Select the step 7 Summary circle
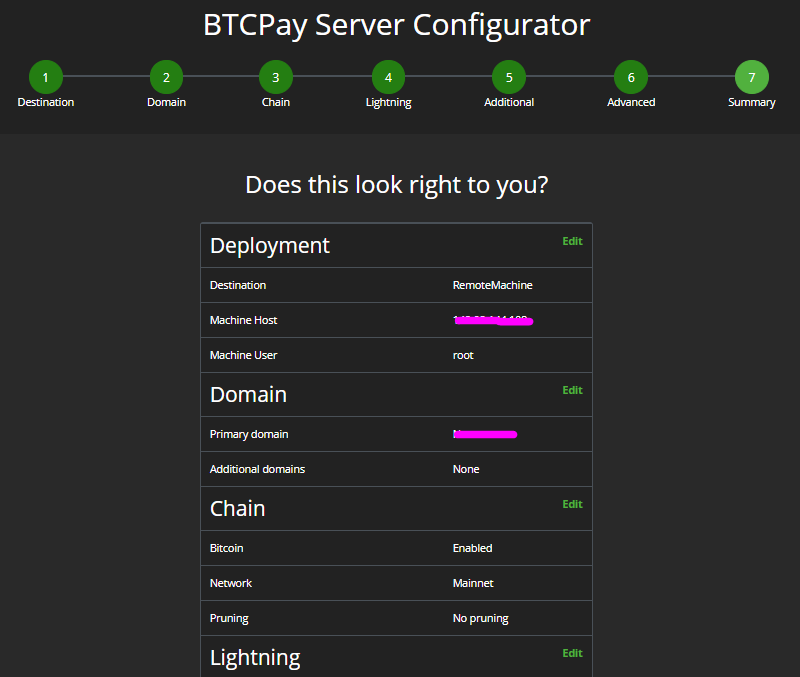Screen dimensions: 800x677 pyautogui.click(x=751, y=77)
